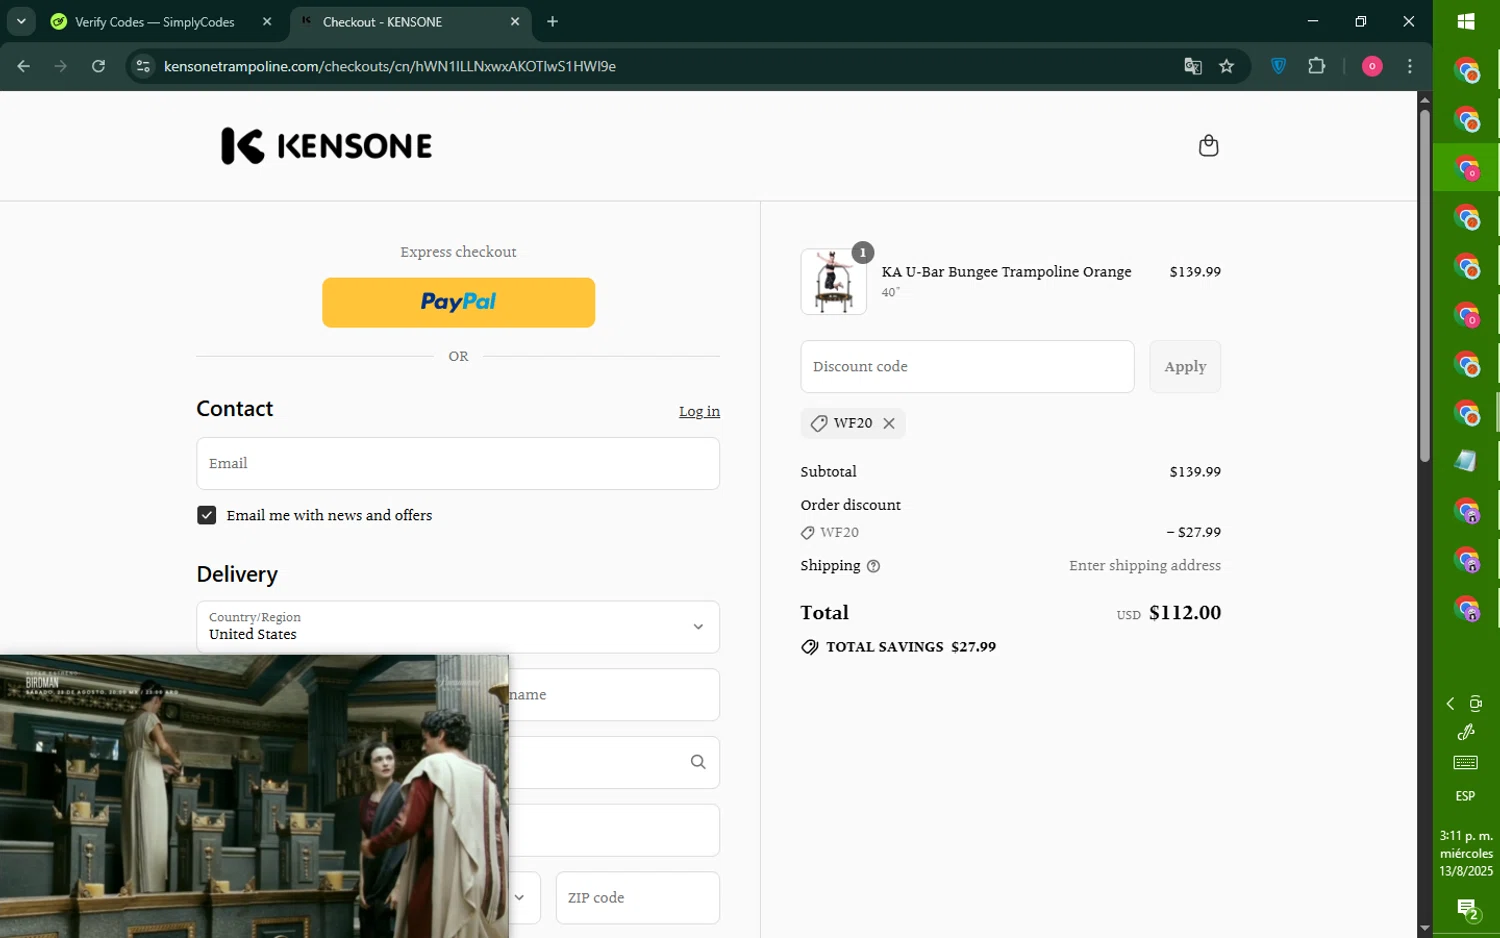Click the Subtotal $139.99 value
The image size is (1500, 938).
(1195, 471)
